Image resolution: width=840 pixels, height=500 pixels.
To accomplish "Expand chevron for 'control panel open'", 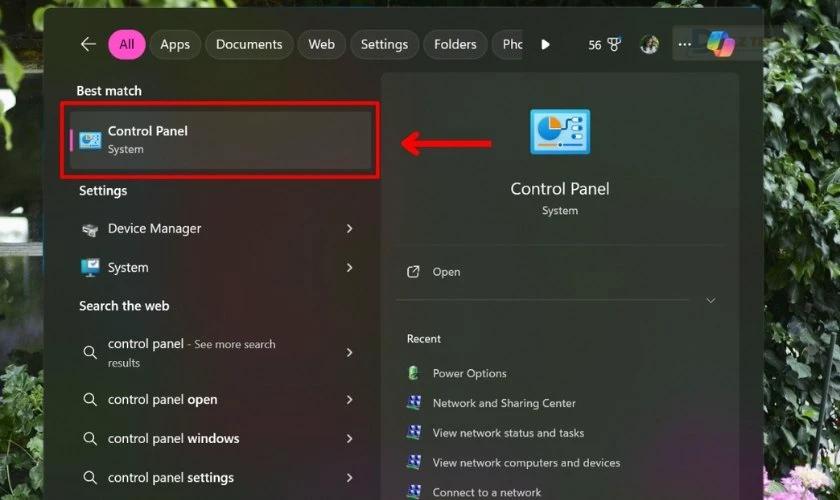I will (x=350, y=400).
